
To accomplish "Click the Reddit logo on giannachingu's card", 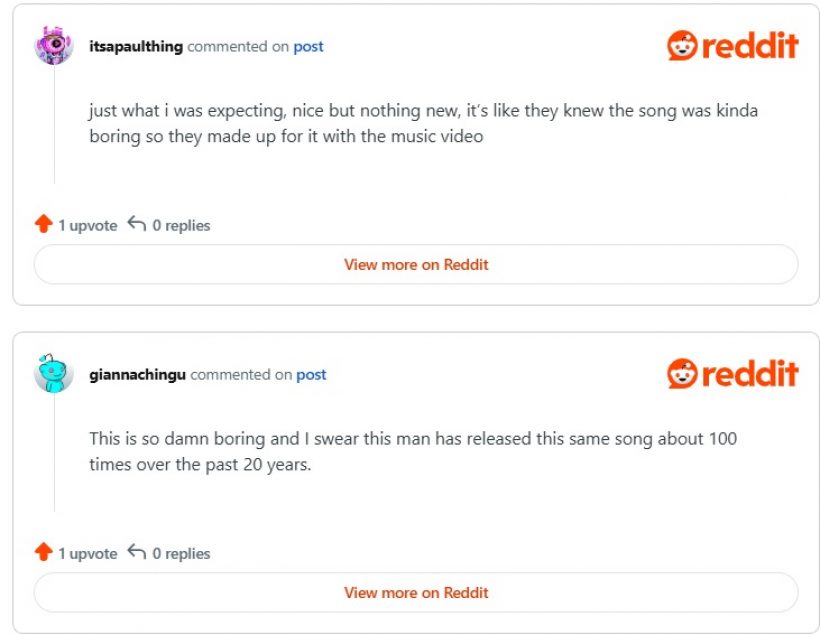I will click(x=733, y=373).
